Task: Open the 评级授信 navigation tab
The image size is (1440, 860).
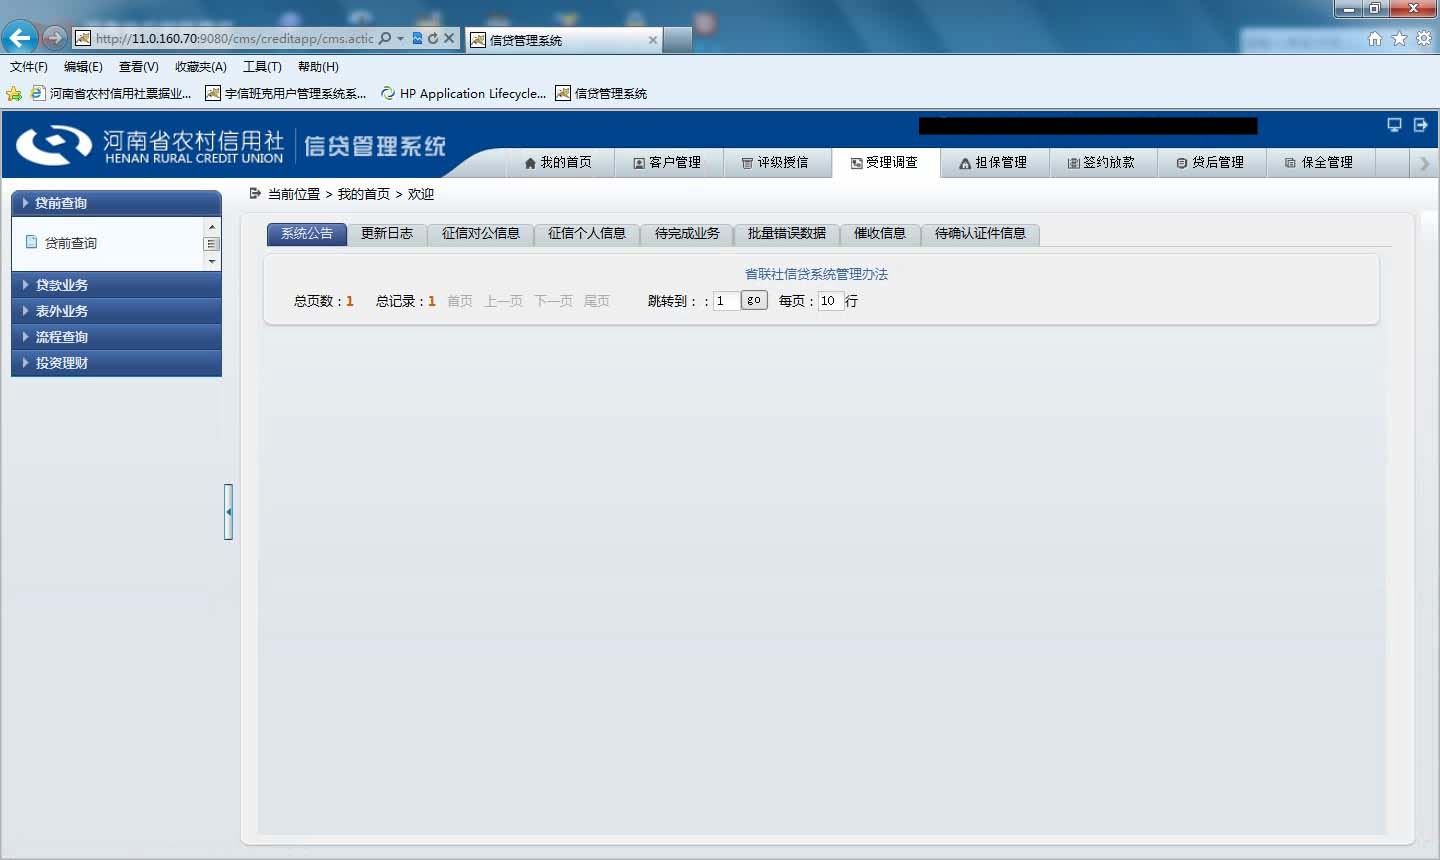Action: tap(776, 162)
